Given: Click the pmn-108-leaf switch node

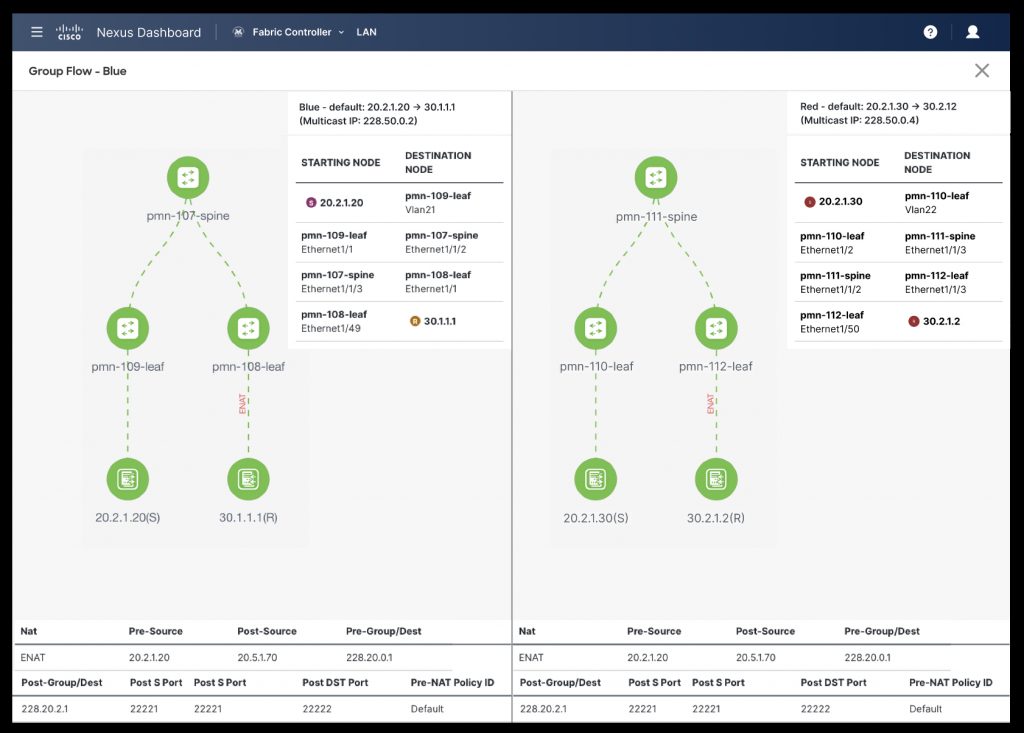Looking at the screenshot, I should click(x=248, y=328).
